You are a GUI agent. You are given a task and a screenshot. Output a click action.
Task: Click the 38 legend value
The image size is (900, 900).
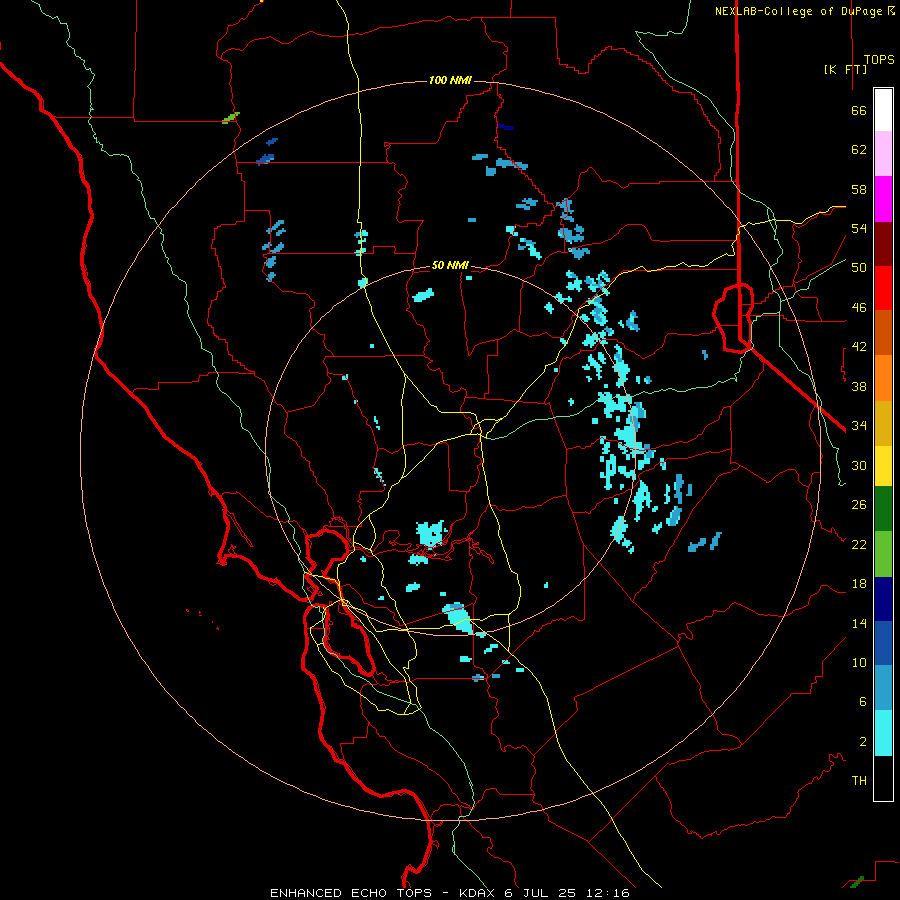click(859, 386)
